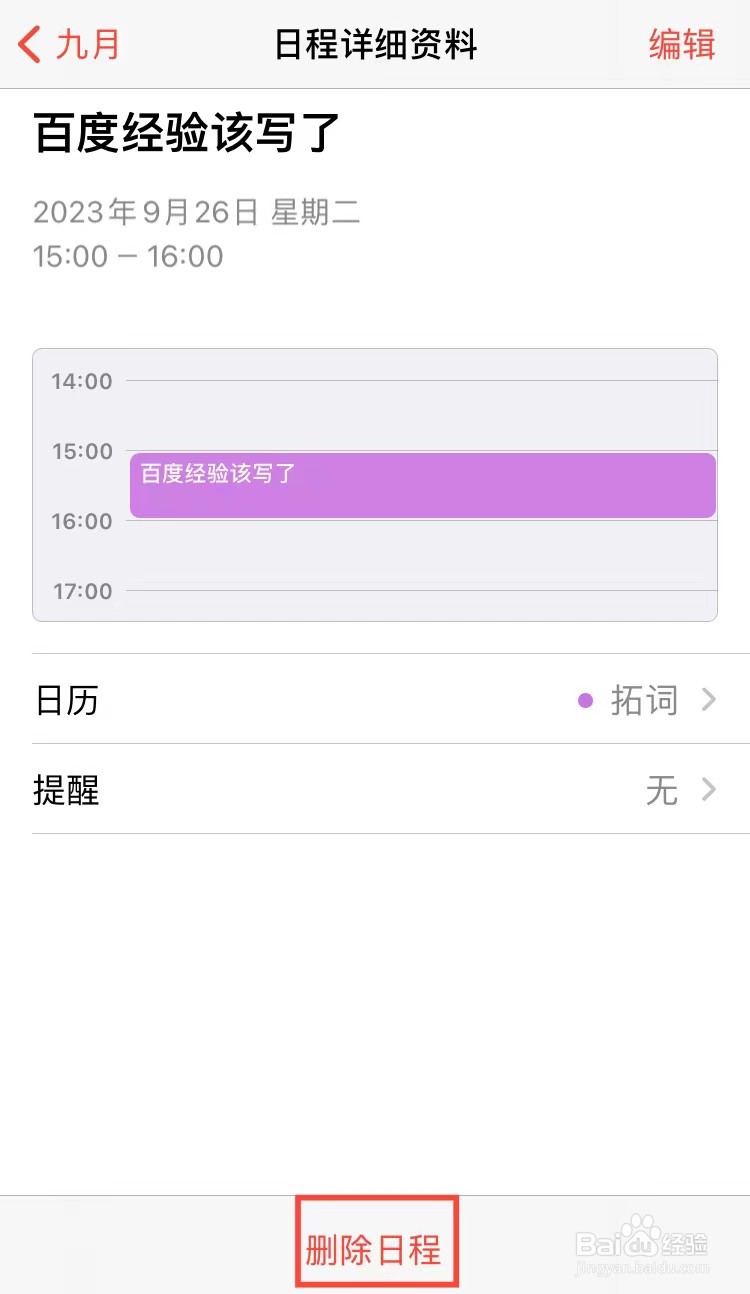Screen dimensions: 750x1294
Task: Select the 无 reminder value
Action: (662, 790)
